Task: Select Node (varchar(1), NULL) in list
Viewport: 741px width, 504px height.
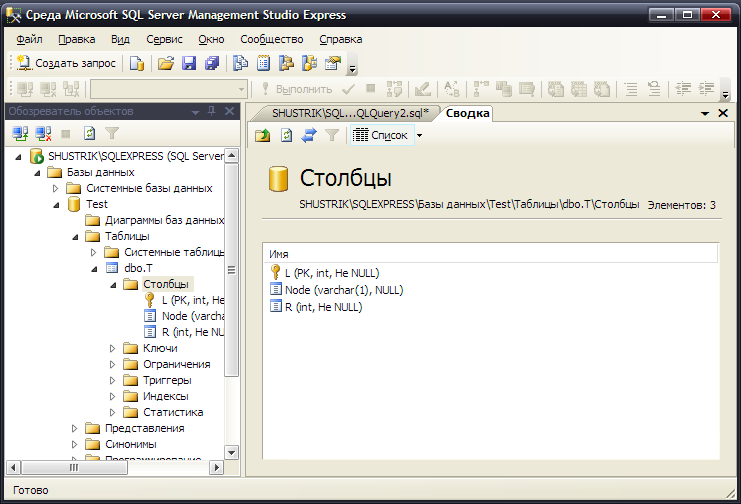Action: pos(344,290)
